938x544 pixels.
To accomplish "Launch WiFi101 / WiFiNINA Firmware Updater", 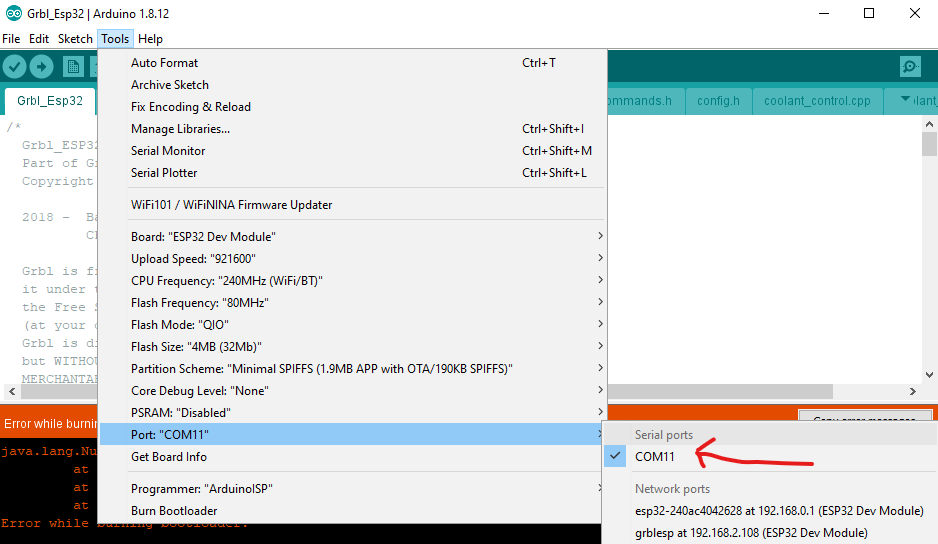I will [x=352, y=205].
